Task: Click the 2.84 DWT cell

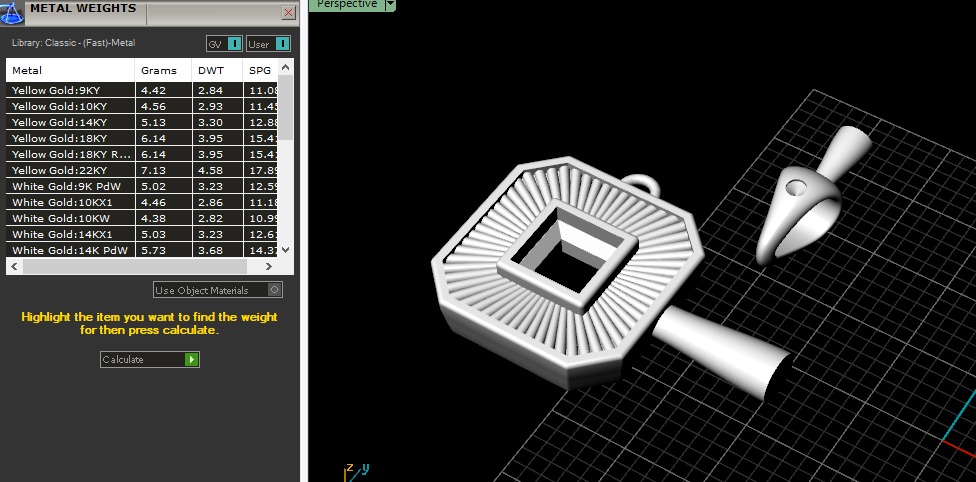Action: coord(217,90)
